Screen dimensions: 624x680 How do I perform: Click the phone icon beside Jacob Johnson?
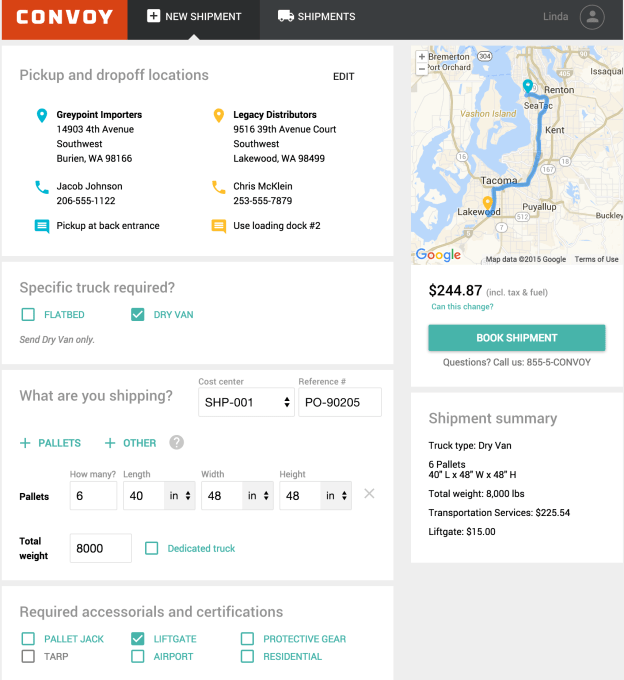(x=41, y=187)
